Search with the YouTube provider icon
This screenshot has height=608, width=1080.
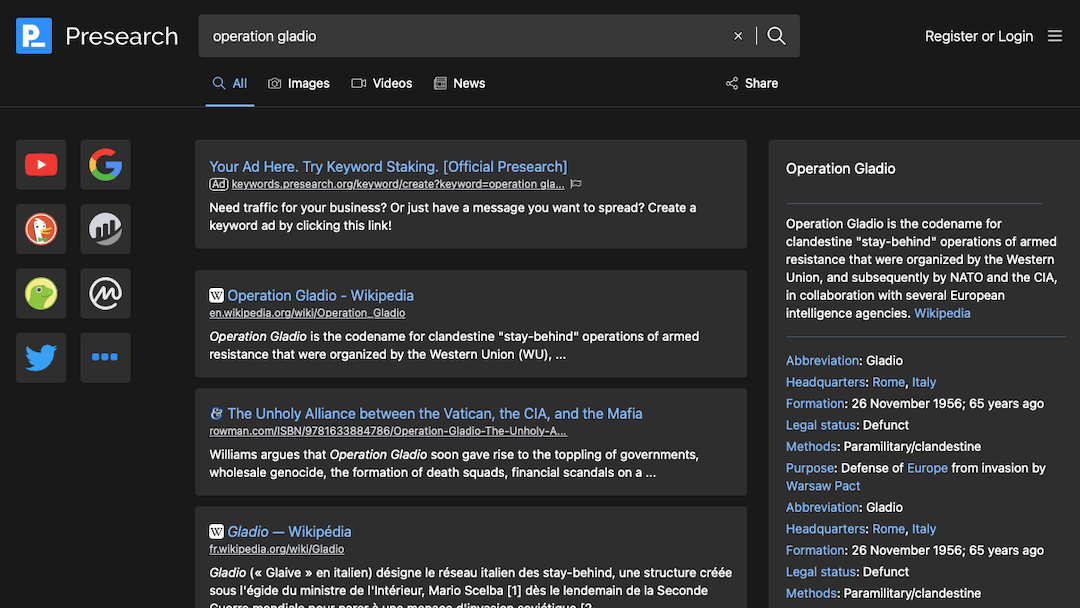pos(41,165)
